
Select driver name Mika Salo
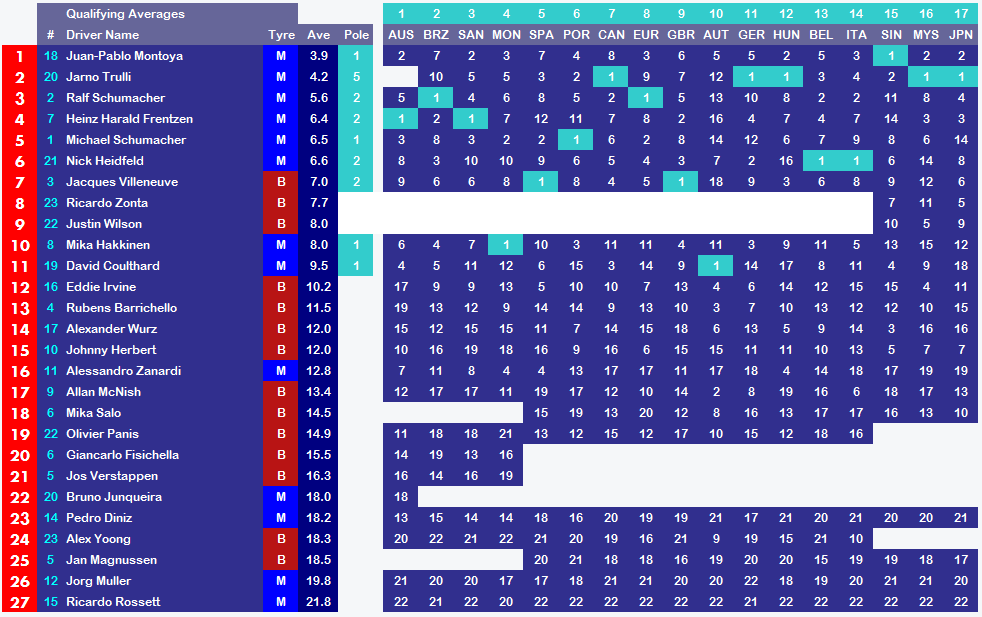(x=93, y=413)
